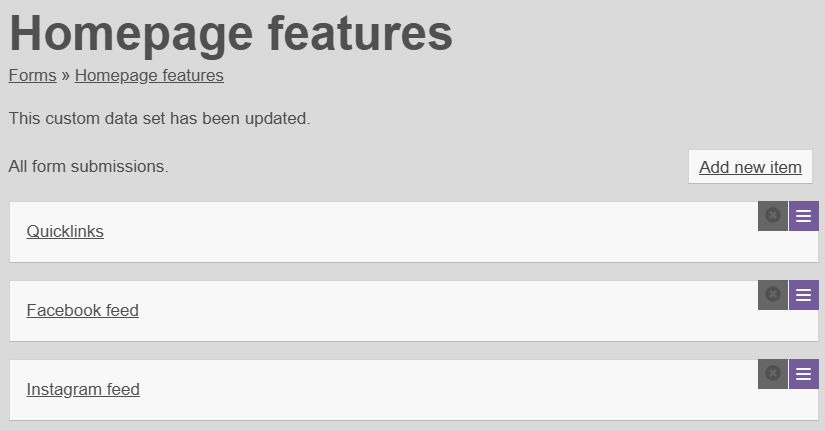Click the Homepage features breadcrumb link

149,75
